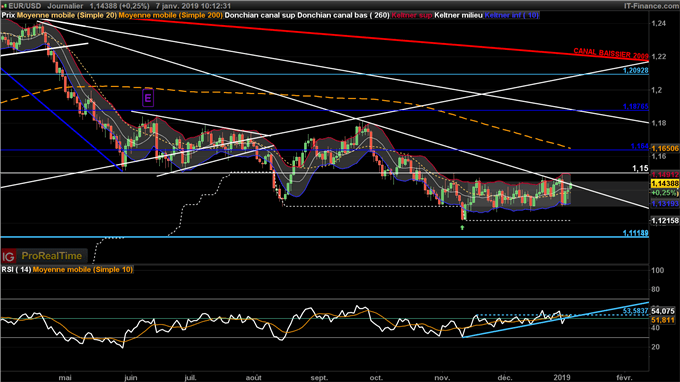Click RSI Moyenne mobile (Simple 10) label
Screen dimensions: 680x382
83,270
